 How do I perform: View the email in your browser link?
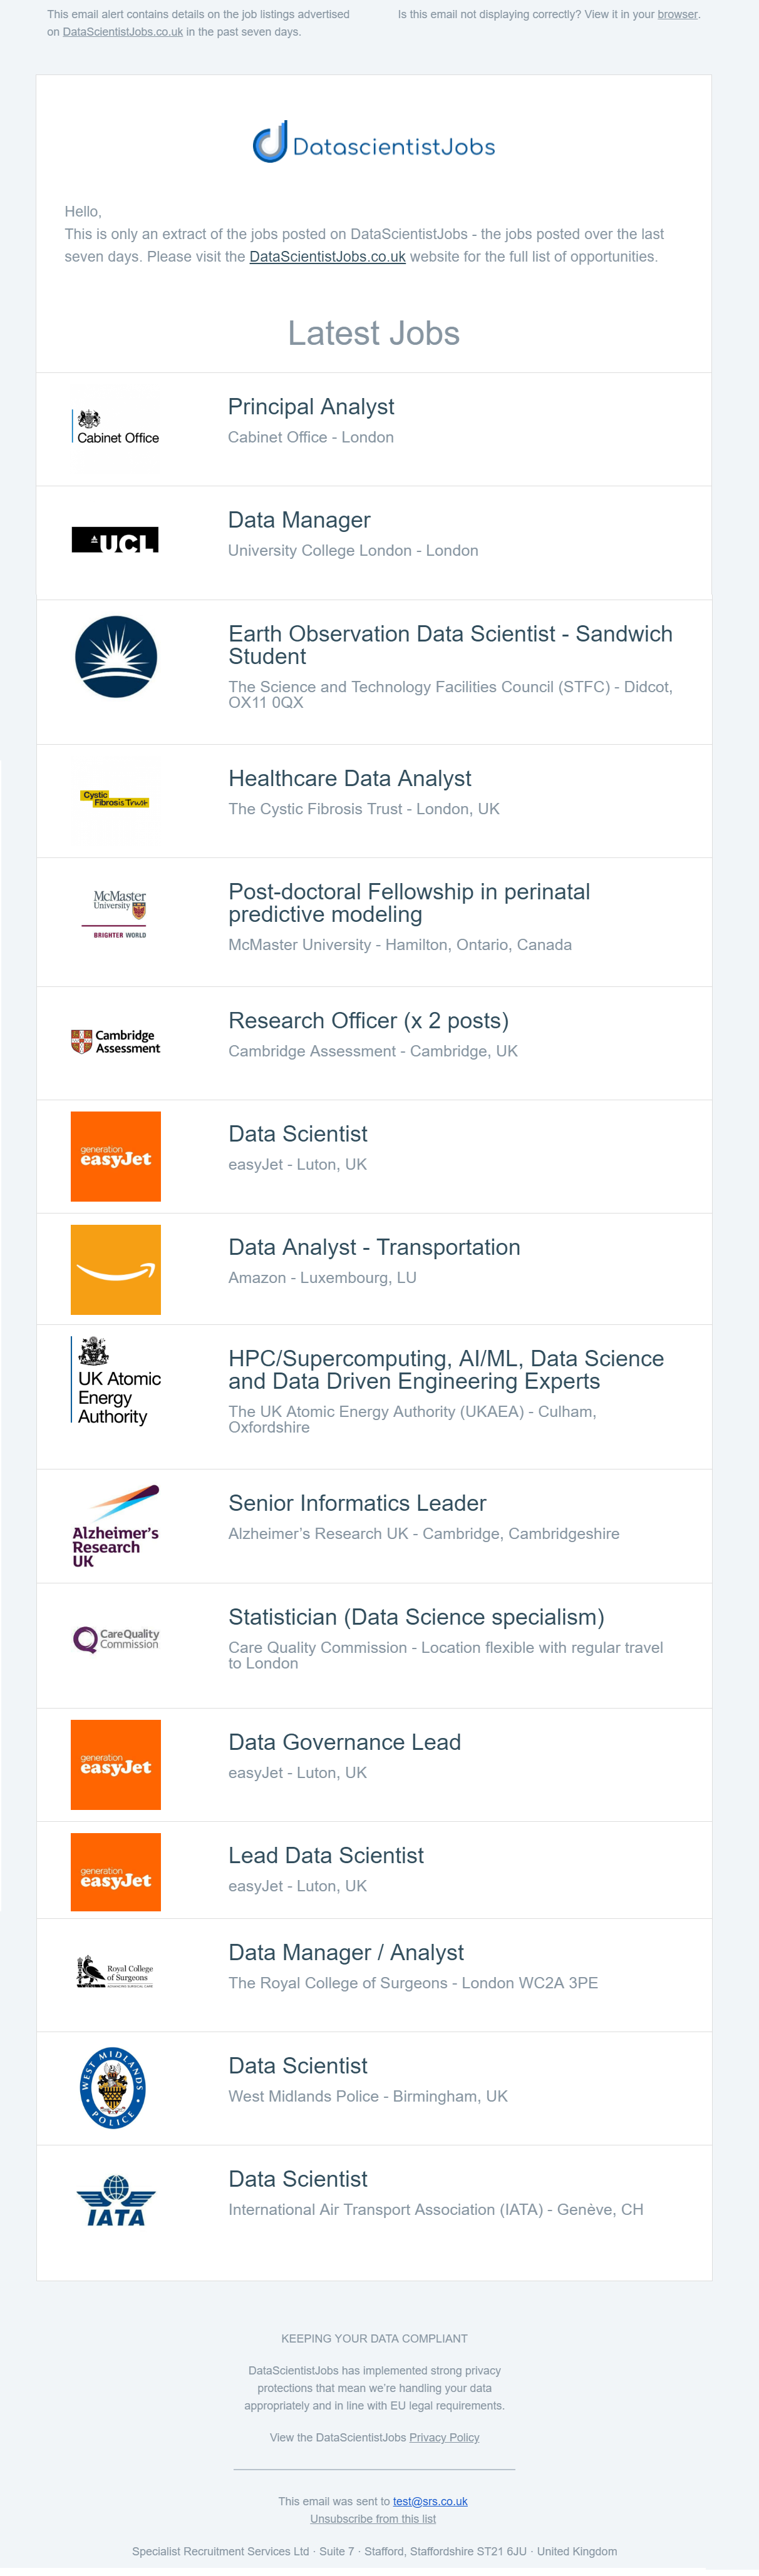tap(677, 15)
